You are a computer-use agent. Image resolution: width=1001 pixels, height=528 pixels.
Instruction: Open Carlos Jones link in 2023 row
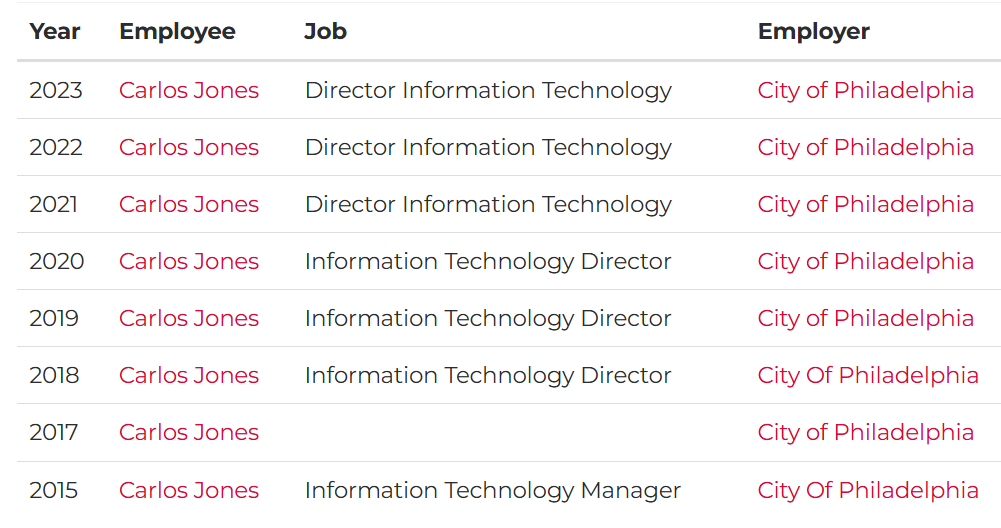(189, 90)
